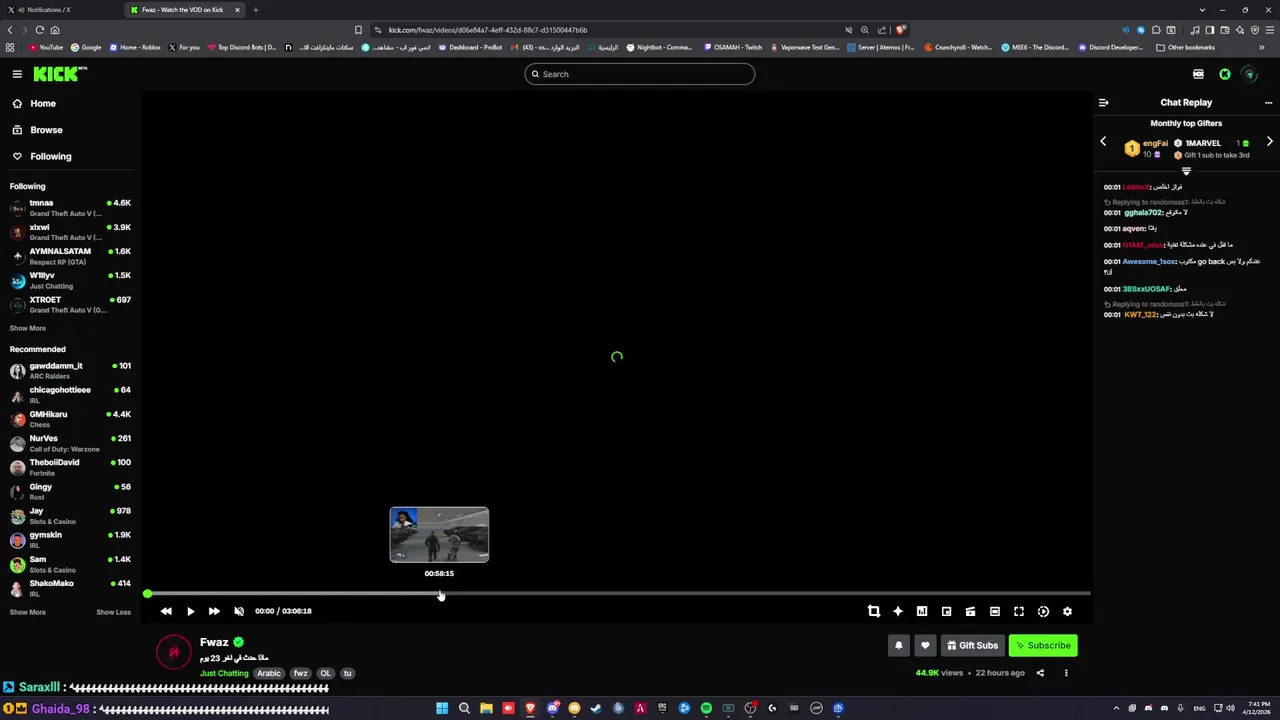Toggle picture-in-picture mode icon
1280x720 pixels.
point(946,611)
